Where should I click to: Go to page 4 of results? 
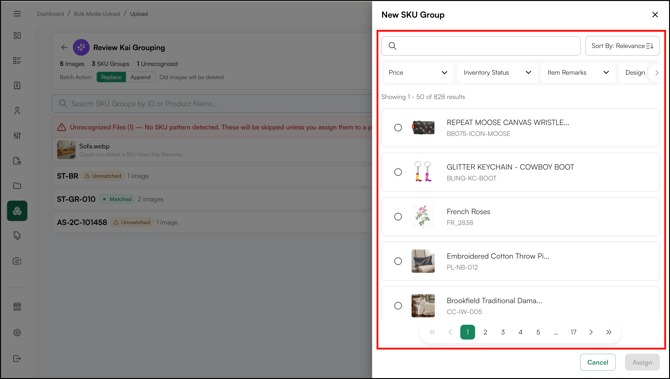coord(520,332)
